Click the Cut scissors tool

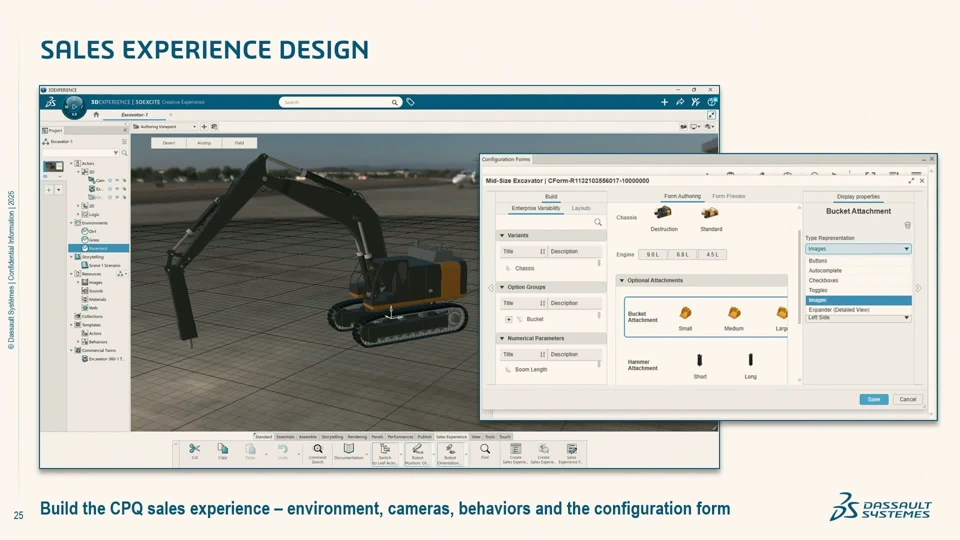[x=194, y=452]
